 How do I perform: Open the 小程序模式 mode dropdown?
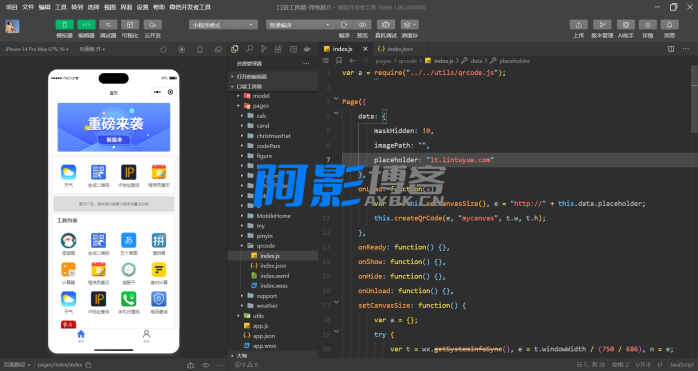tap(223, 25)
